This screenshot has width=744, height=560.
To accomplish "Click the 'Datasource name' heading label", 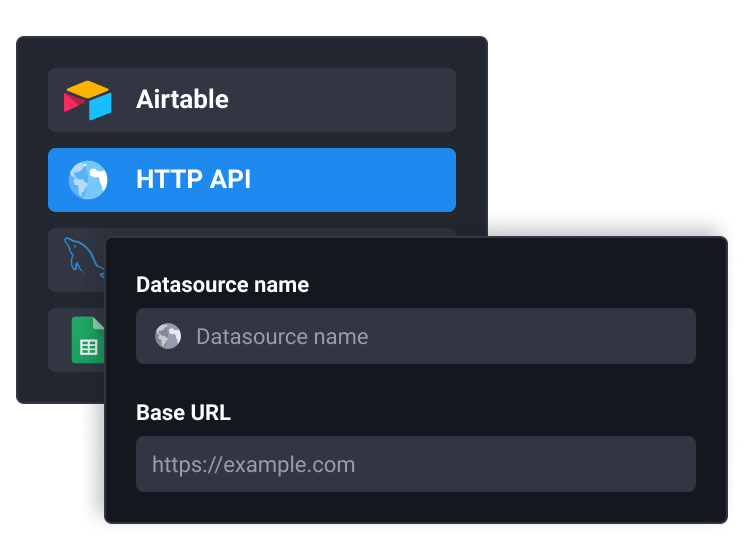I will 223,285.
